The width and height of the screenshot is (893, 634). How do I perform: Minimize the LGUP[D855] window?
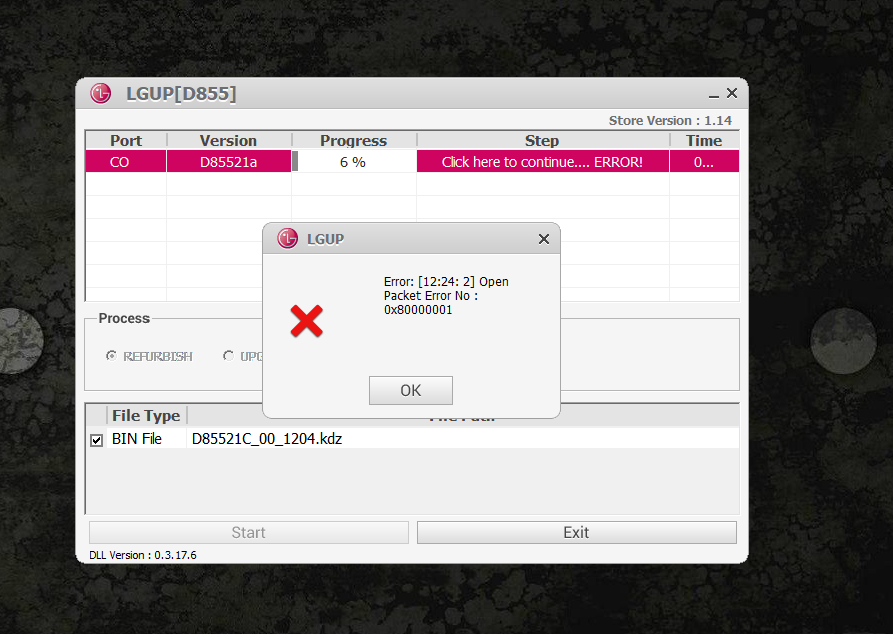[714, 95]
